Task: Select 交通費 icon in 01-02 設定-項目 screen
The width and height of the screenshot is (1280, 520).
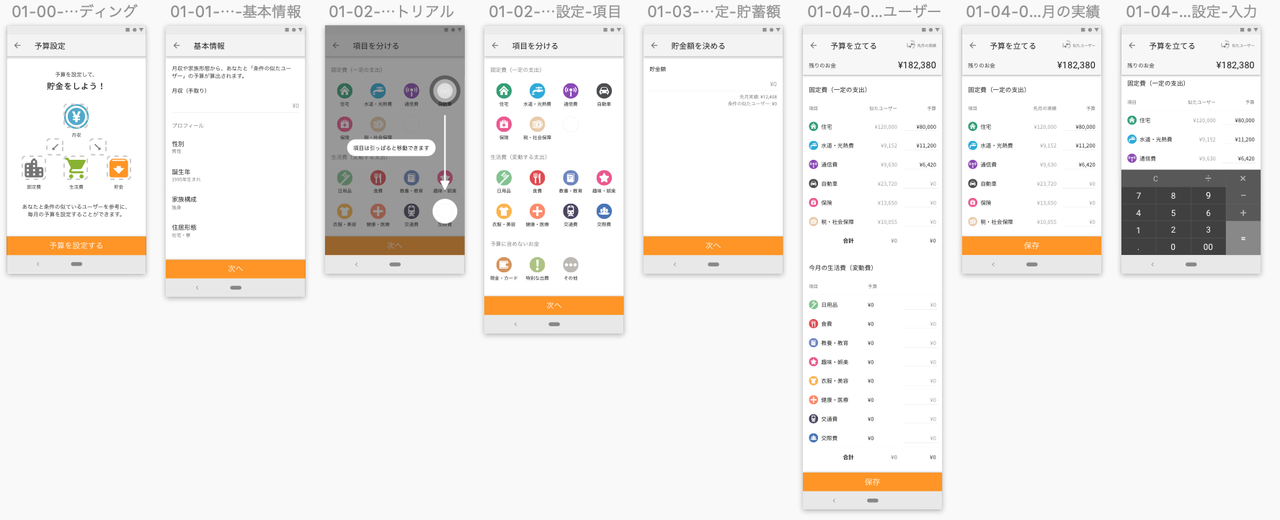Action: (x=570, y=211)
